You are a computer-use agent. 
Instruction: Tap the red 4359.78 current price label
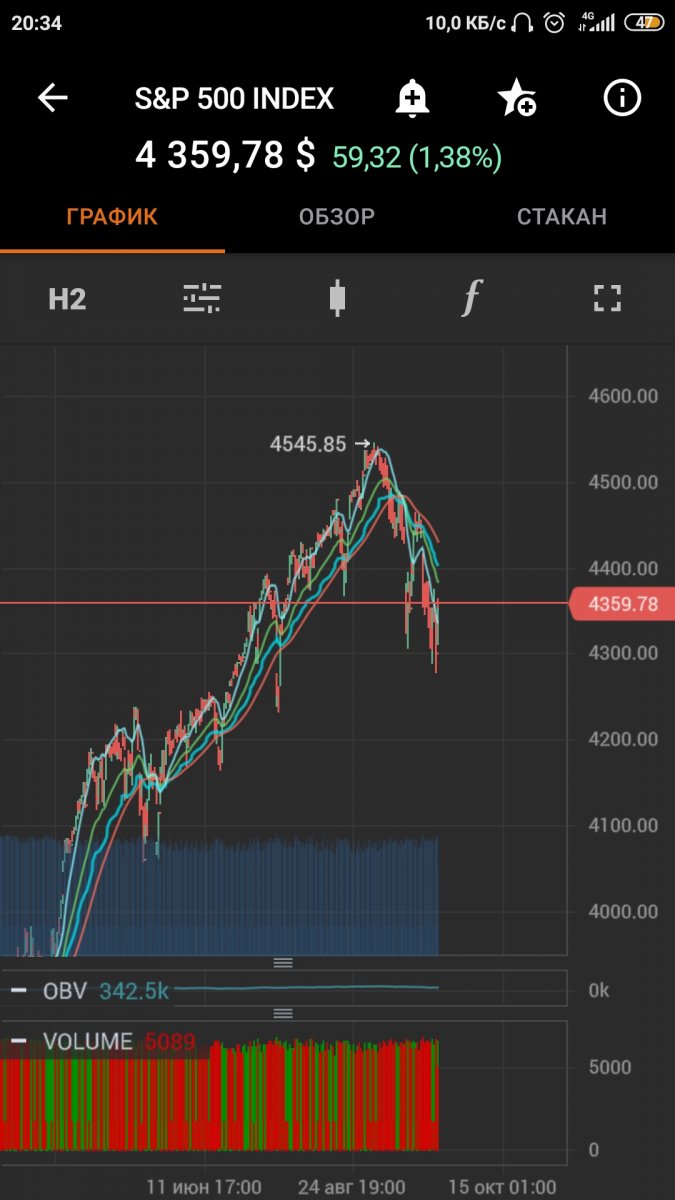(x=621, y=604)
